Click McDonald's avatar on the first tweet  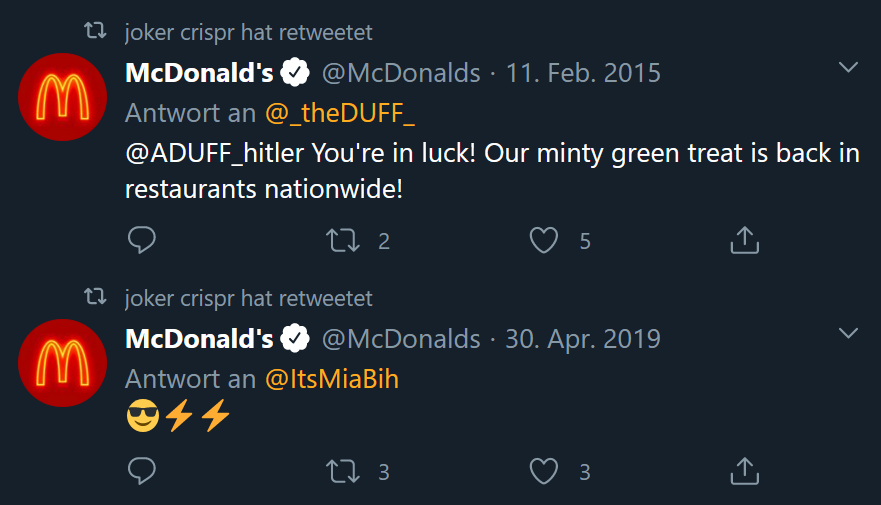[x=62, y=97]
